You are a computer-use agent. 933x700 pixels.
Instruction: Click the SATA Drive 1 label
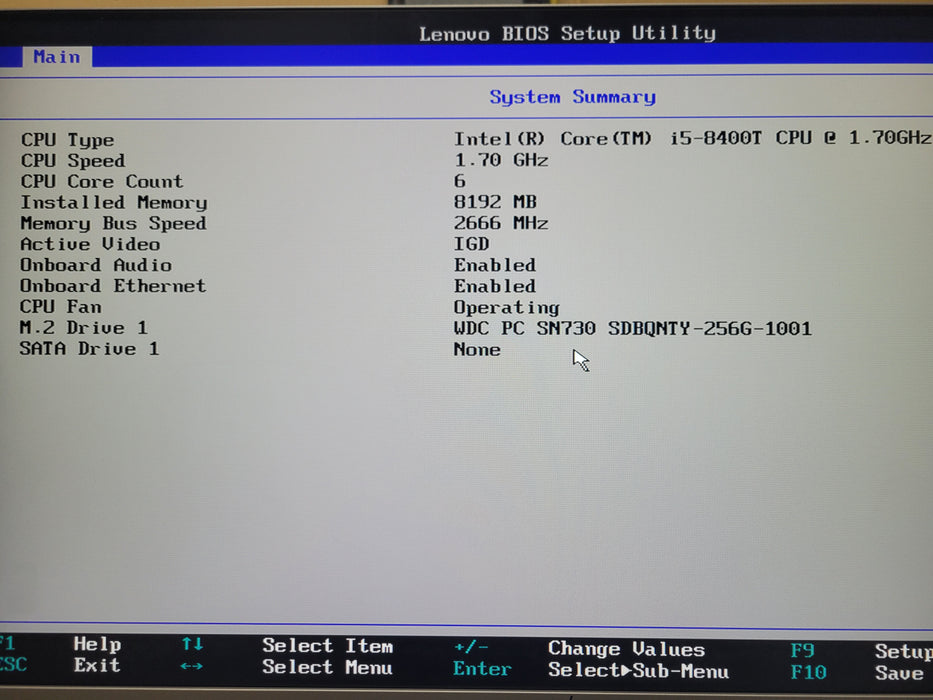tap(89, 349)
